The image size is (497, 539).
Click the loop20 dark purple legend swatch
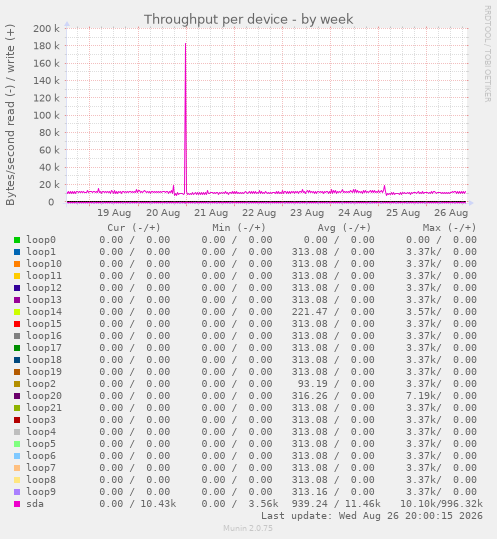pyautogui.click(x=17, y=396)
